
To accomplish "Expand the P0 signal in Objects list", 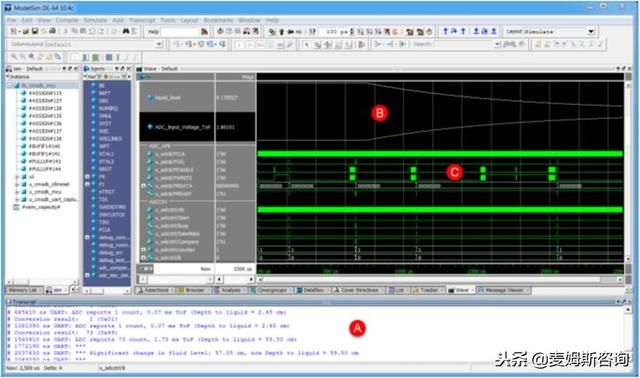I will click(87, 177).
